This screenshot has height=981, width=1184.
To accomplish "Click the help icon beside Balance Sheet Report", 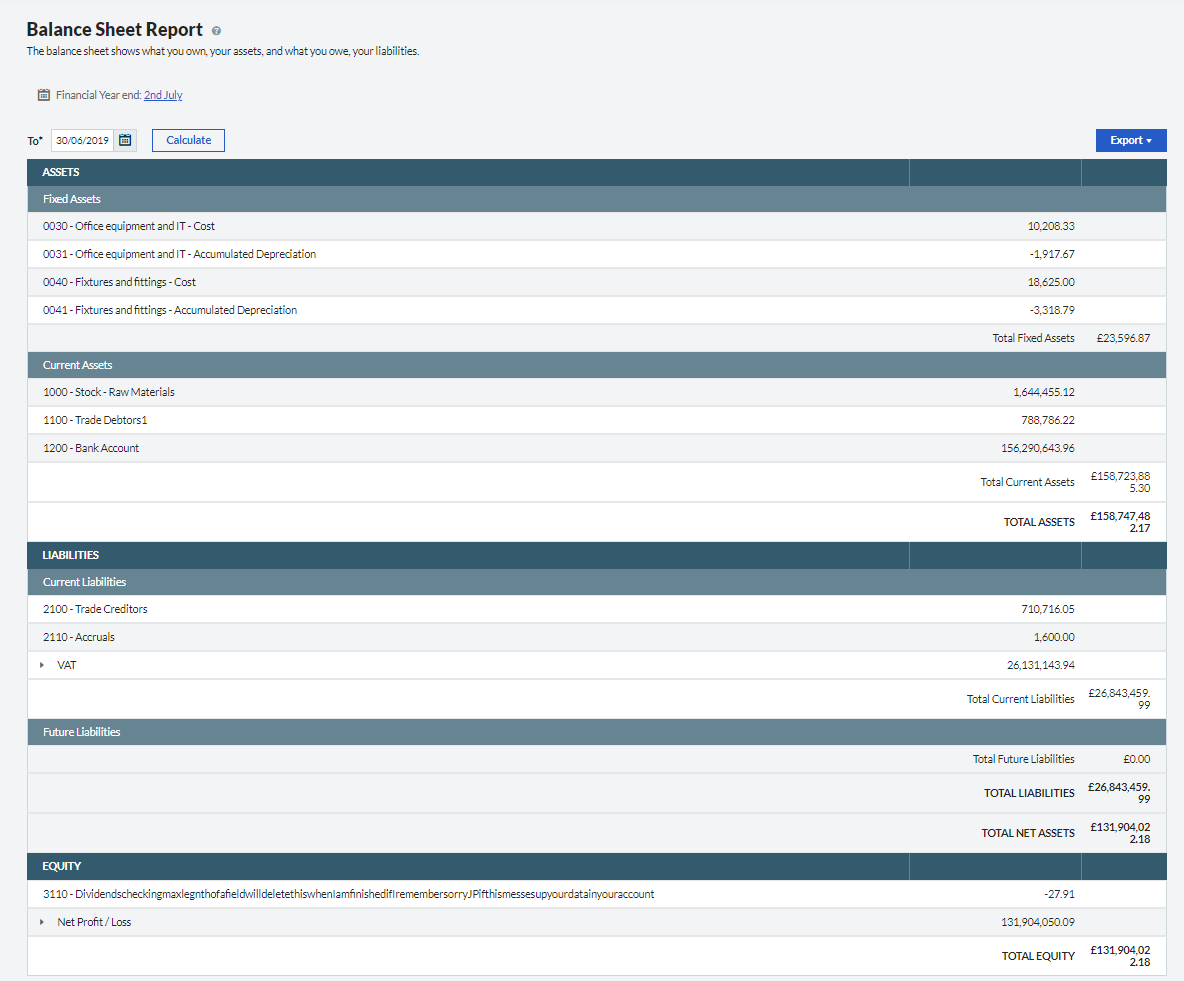I will tap(217, 31).
